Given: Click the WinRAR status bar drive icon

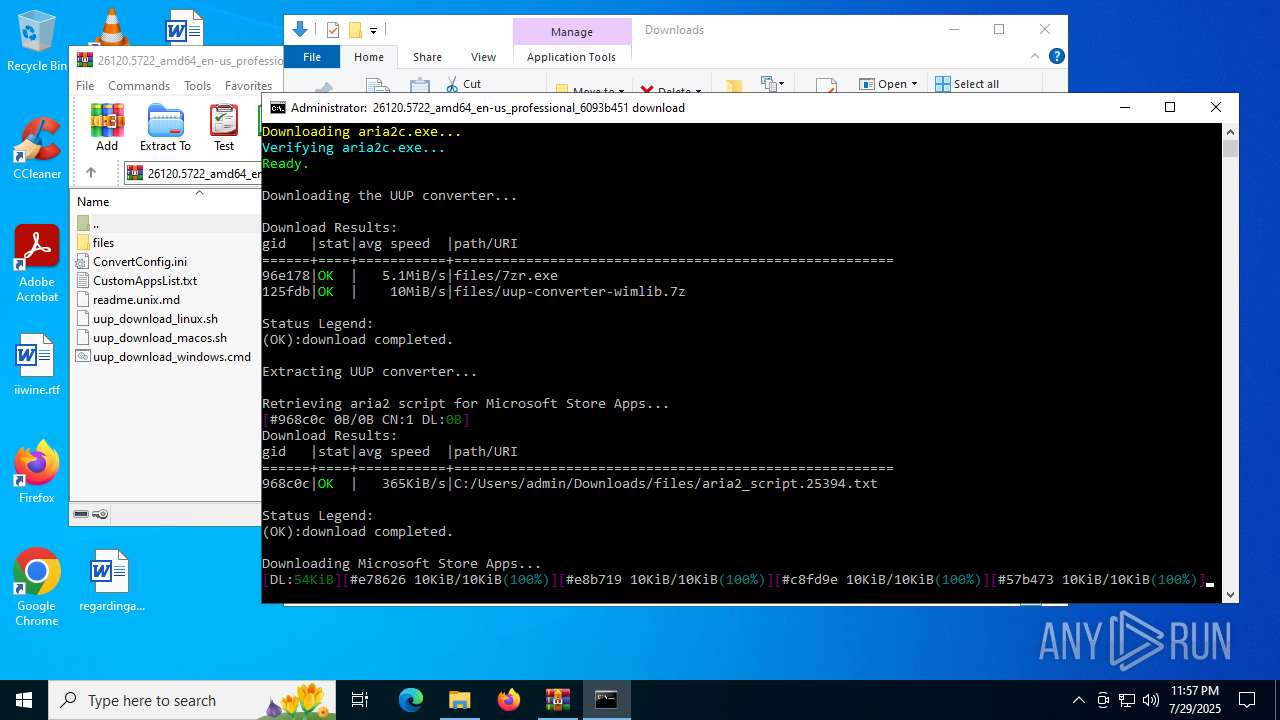Looking at the screenshot, I should point(81,514).
